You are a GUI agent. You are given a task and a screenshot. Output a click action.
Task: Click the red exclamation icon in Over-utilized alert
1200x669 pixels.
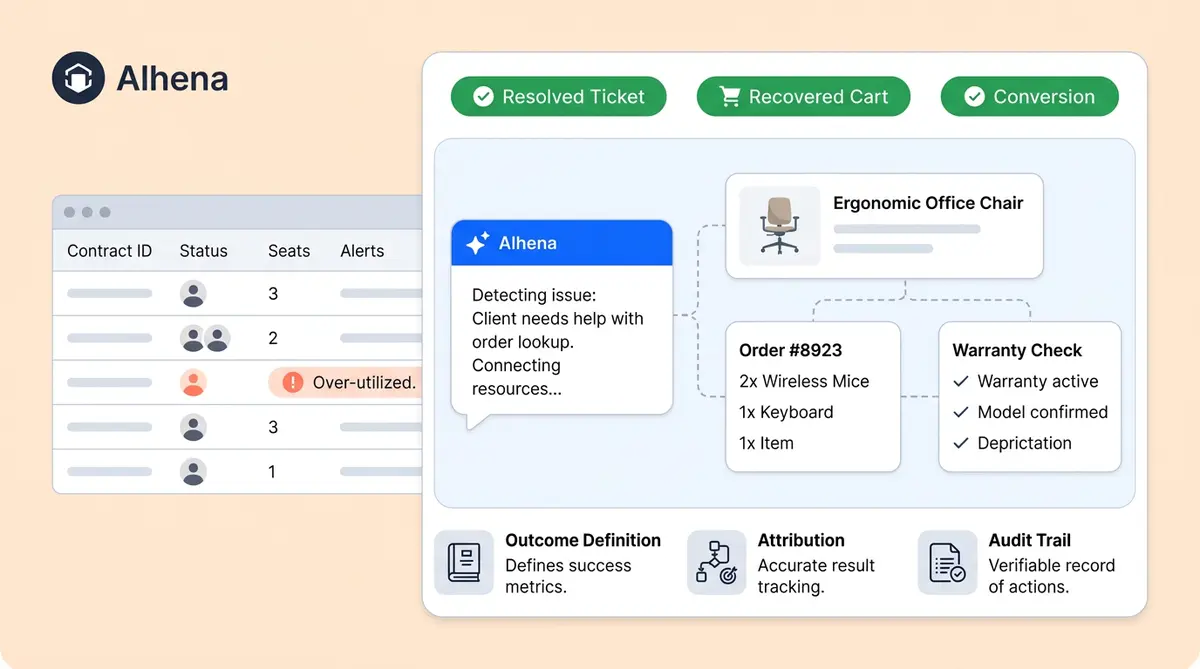click(x=292, y=382)
